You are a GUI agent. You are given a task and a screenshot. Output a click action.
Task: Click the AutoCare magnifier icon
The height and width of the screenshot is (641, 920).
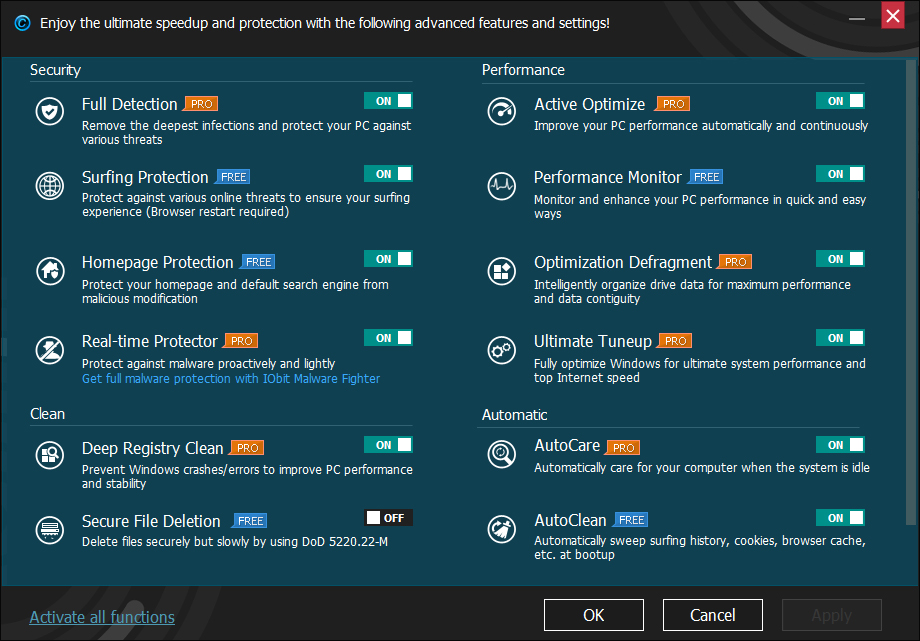(502, 453)
